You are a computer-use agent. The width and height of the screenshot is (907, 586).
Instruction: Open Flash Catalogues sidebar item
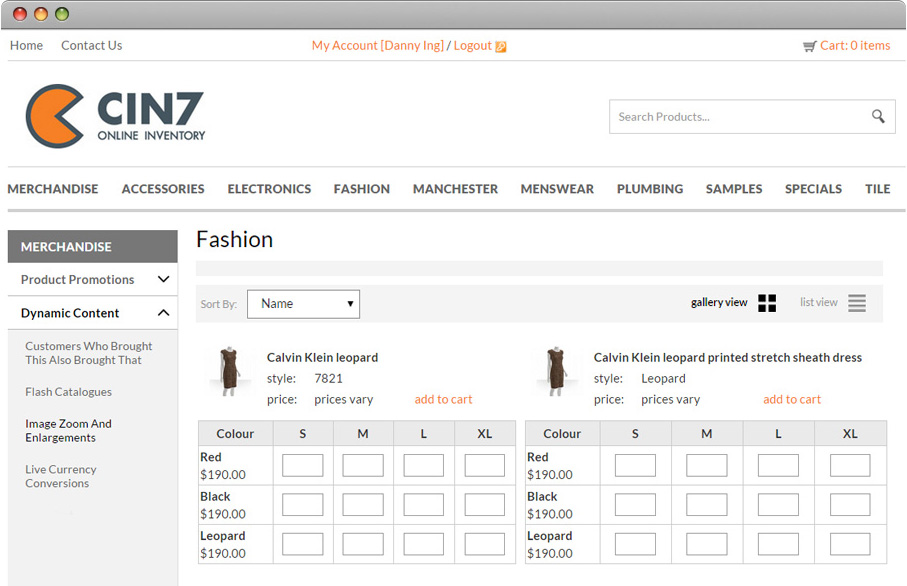click(x=68, y=392)
